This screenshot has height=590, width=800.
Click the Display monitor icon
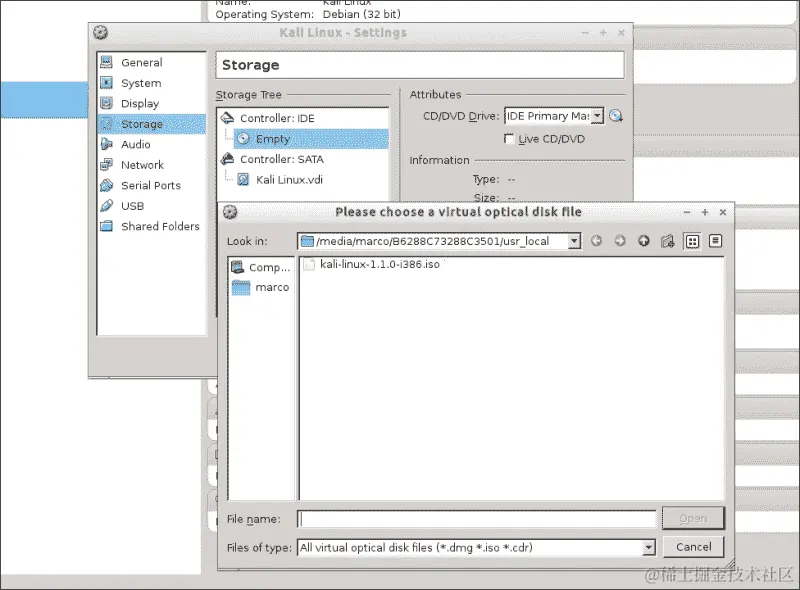click(107, 103)
